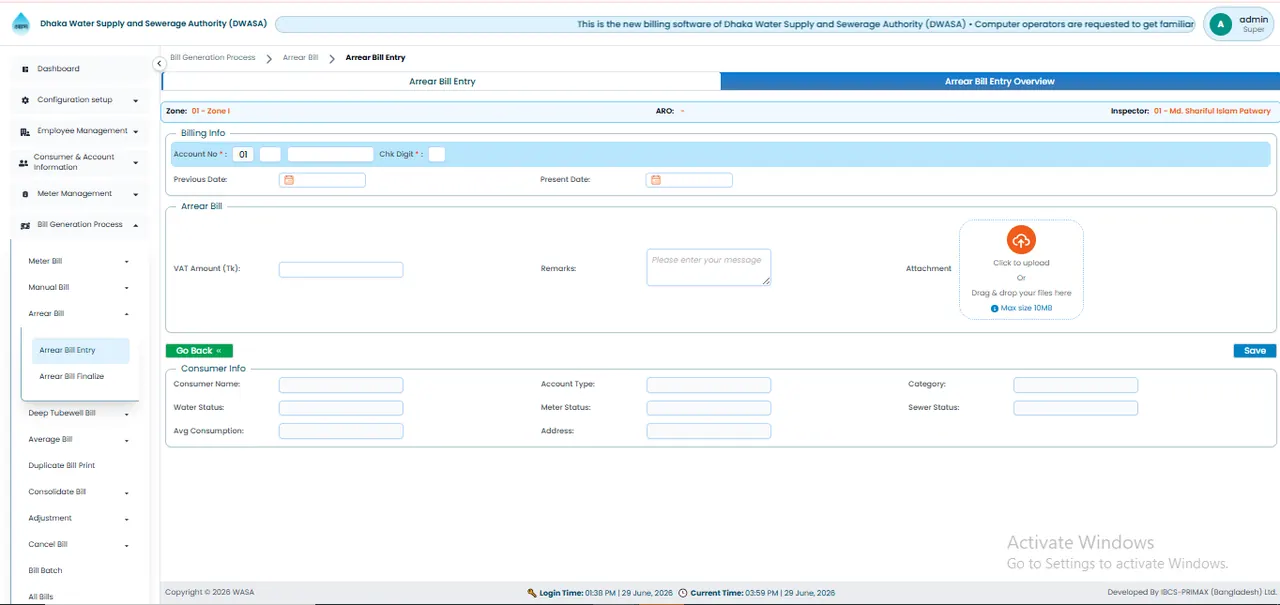Click the Dashboard sidebar icon

25,69
